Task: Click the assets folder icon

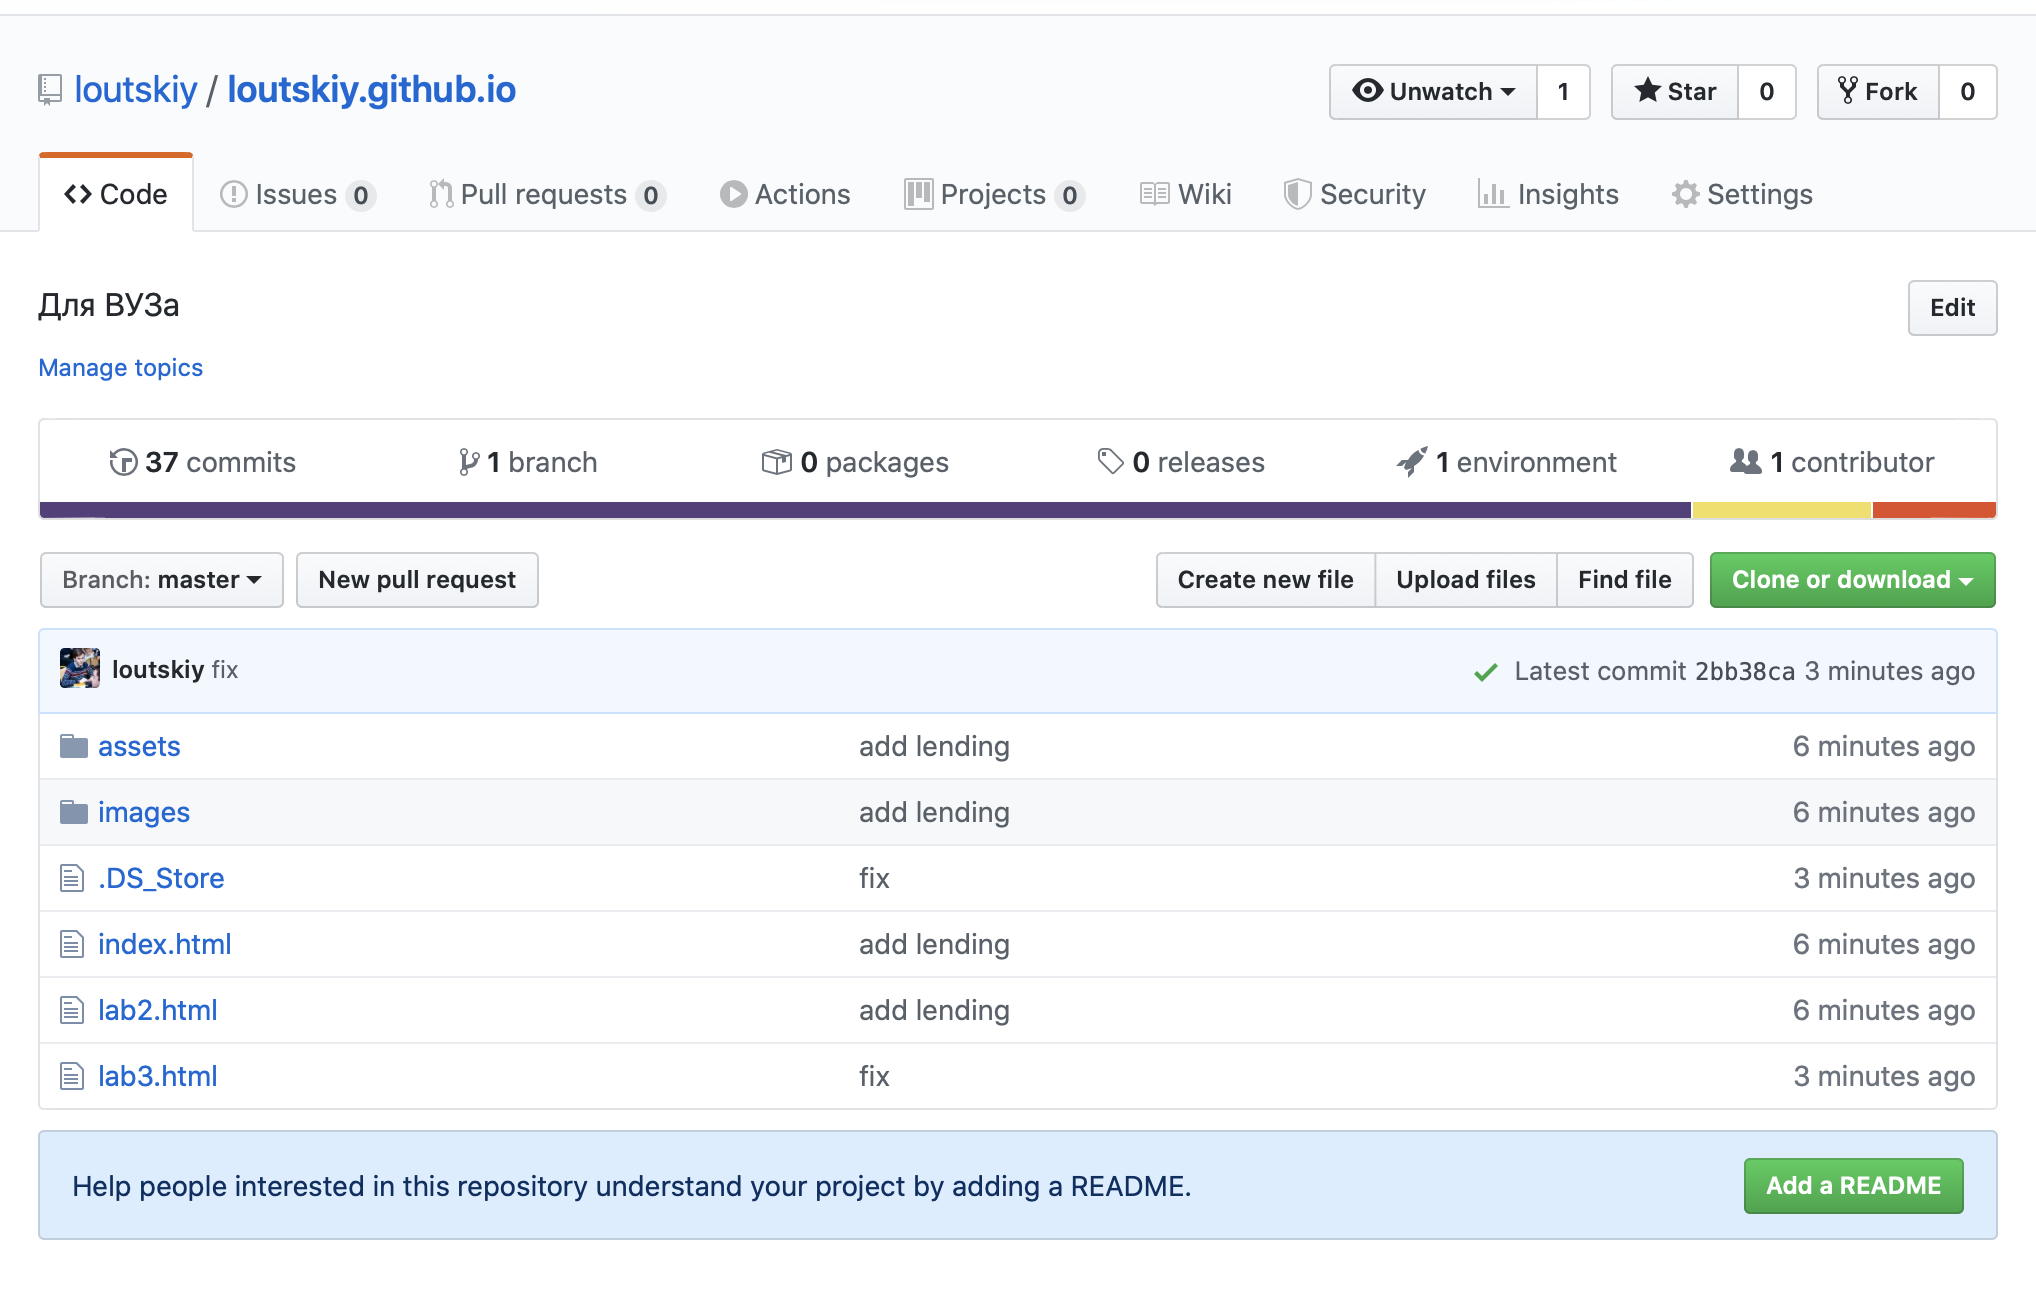Action: point(73,746)
